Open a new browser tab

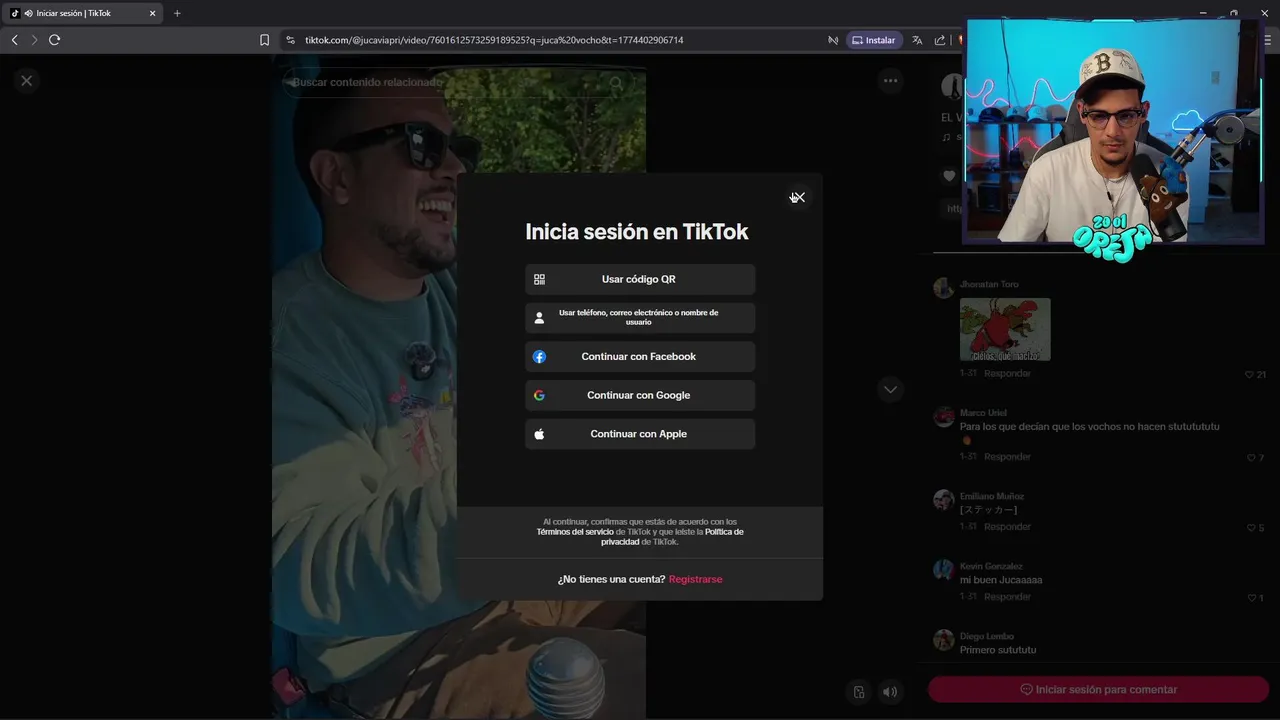coord(177,13)
